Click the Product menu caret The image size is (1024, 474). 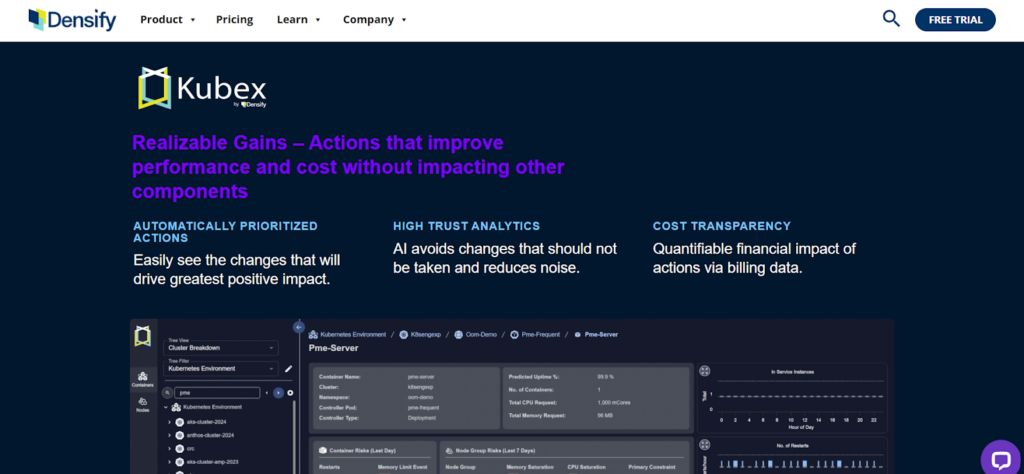pos(193,20)
